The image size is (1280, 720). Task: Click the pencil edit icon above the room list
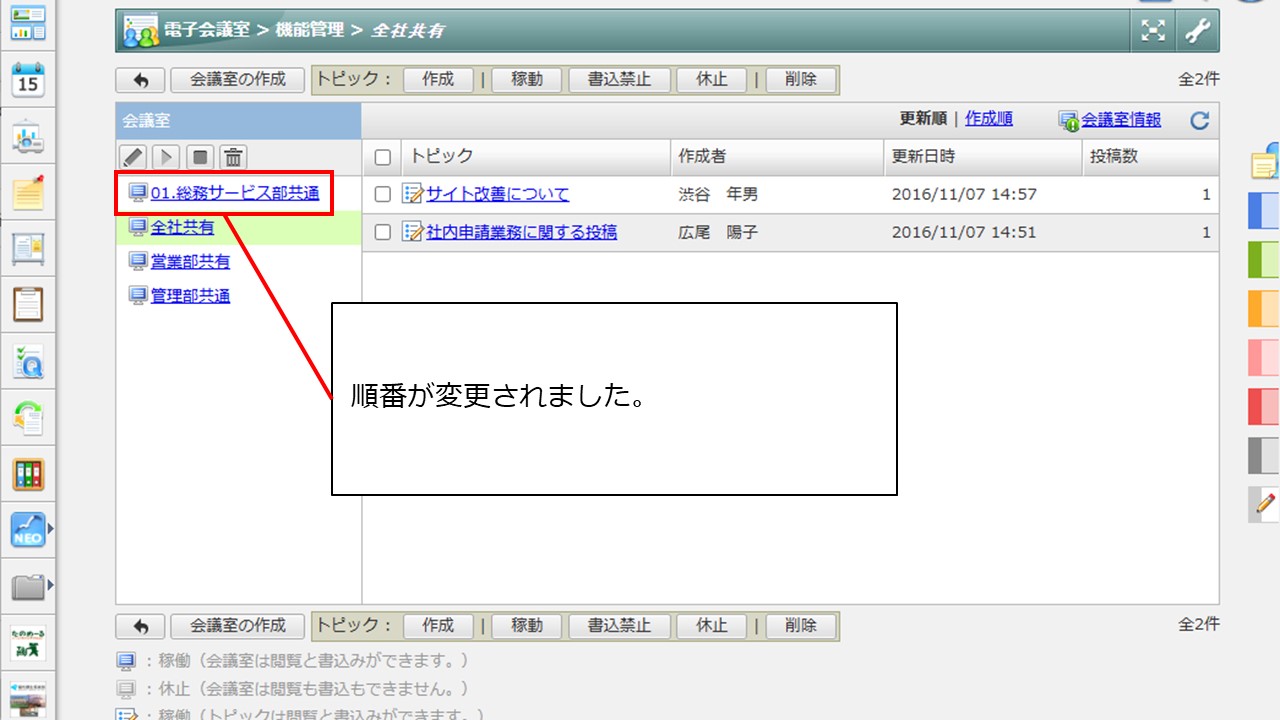pyautogui.click(x=134, y=157)
